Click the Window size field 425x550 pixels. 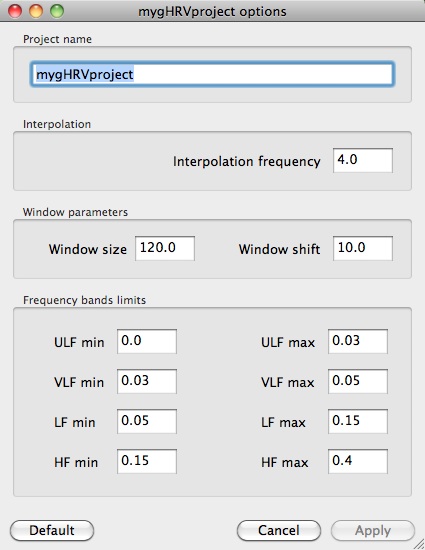165,248
